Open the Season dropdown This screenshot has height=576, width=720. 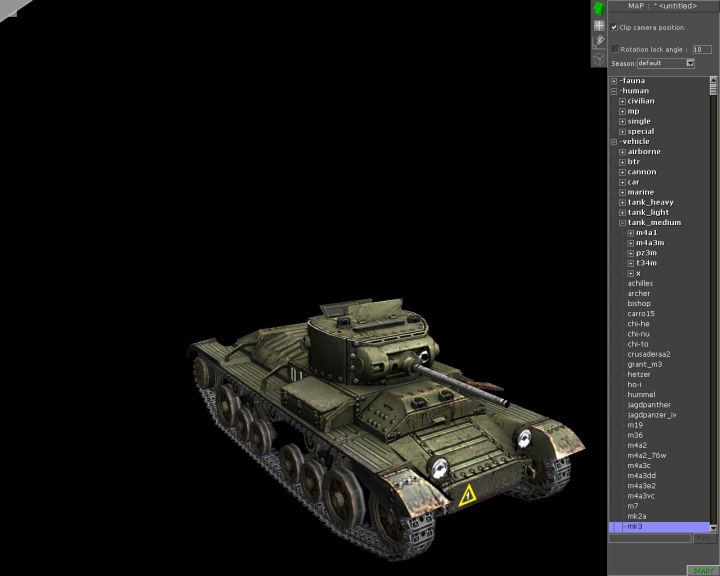pos(690,63)
